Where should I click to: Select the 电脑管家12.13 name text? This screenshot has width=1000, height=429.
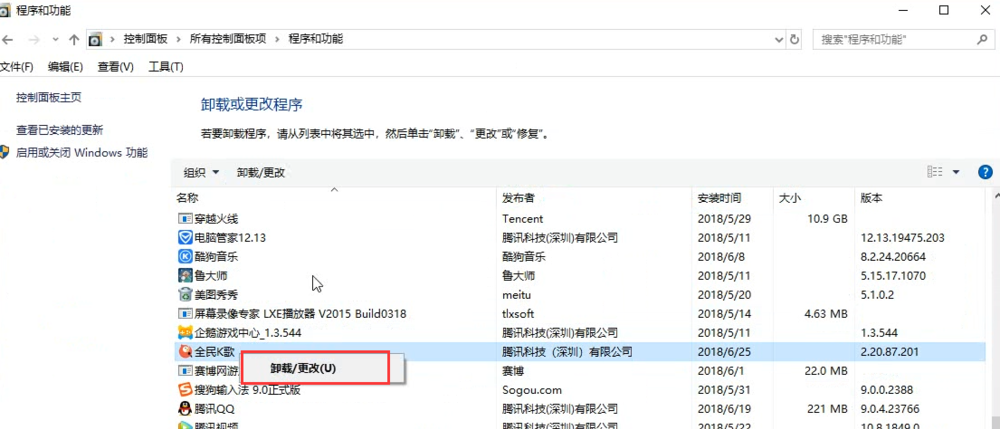click(x=230, y=238)
